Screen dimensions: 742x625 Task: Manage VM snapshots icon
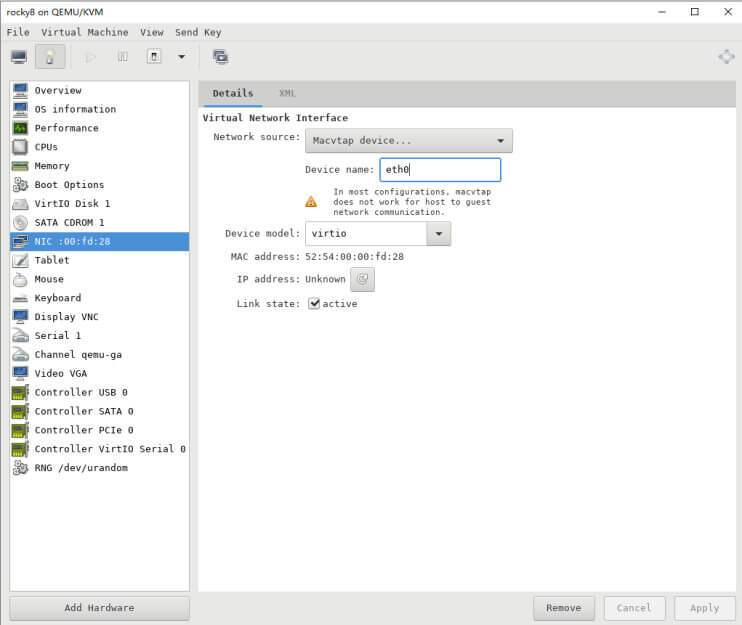click(x=220, y=57)
